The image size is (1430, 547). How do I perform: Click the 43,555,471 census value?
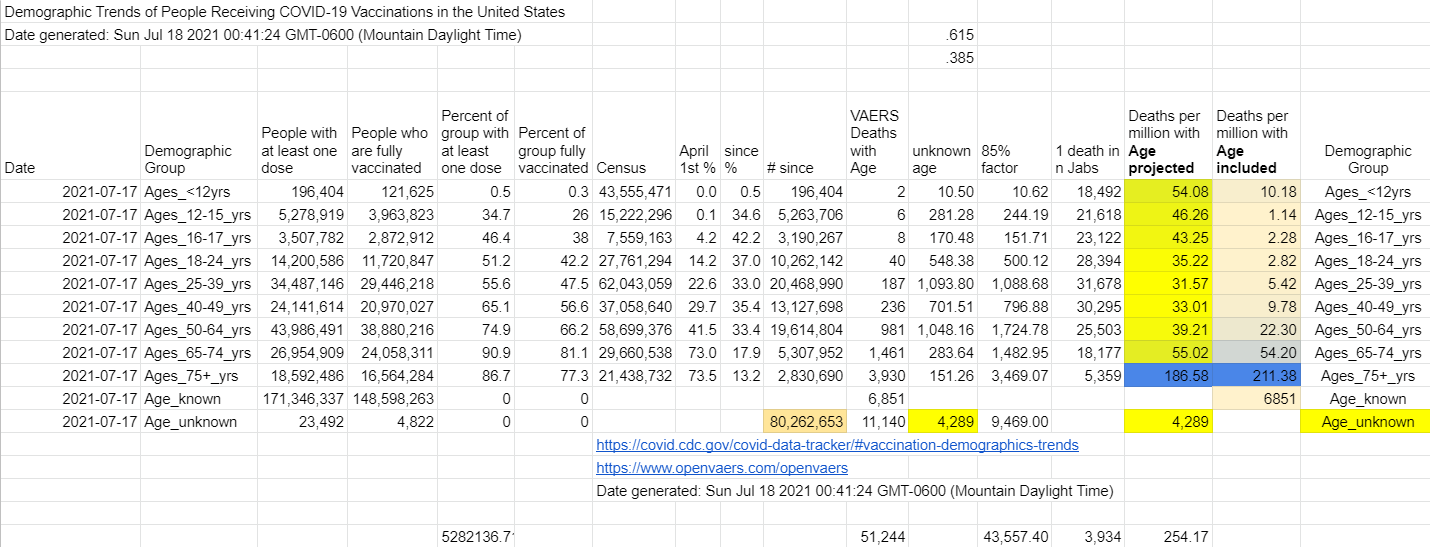[x=634, y=192]
